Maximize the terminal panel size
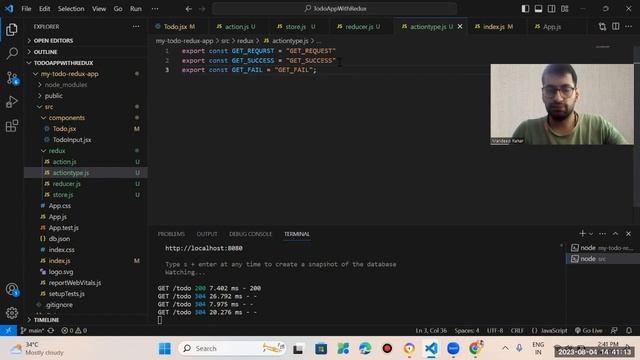 click(615, 234)
